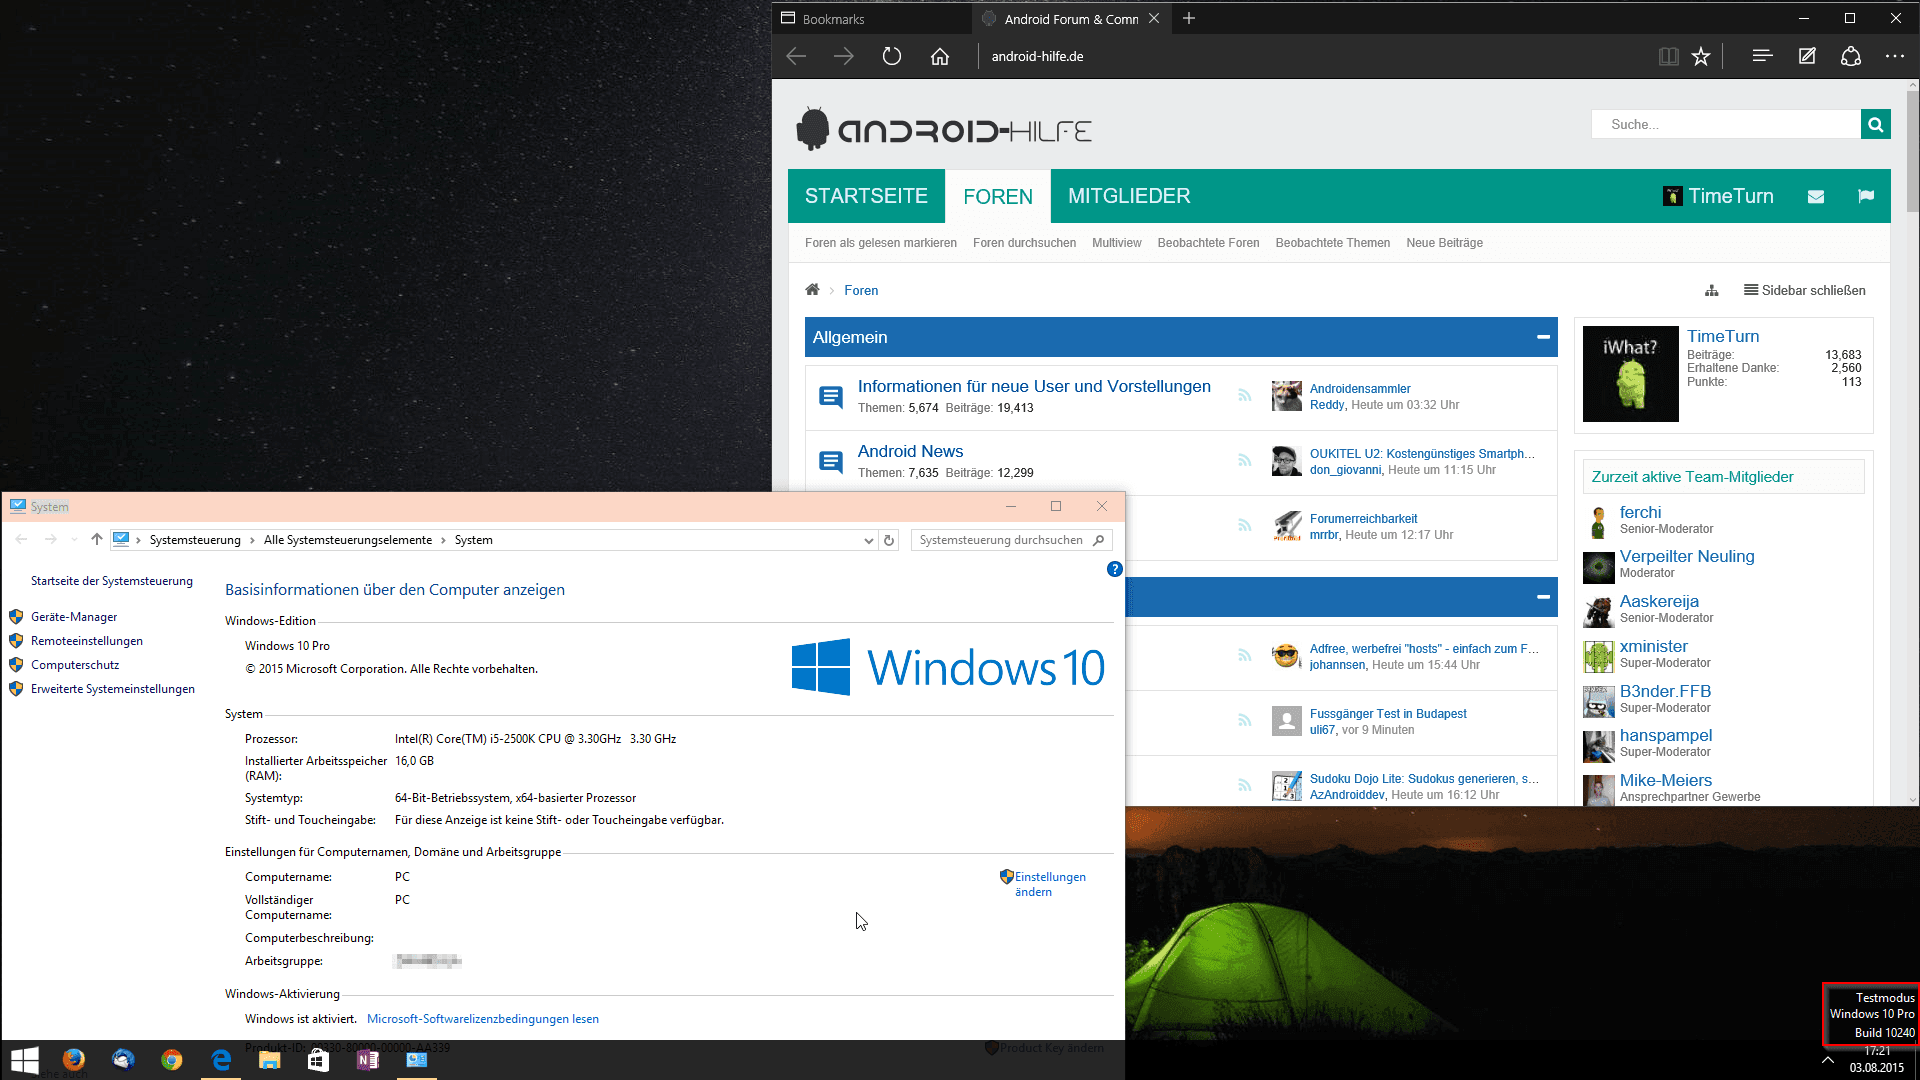Viewport: 1920px width, 1080px height.
Task: Open OneNote from taskbar
Action: coord(368,1060)
